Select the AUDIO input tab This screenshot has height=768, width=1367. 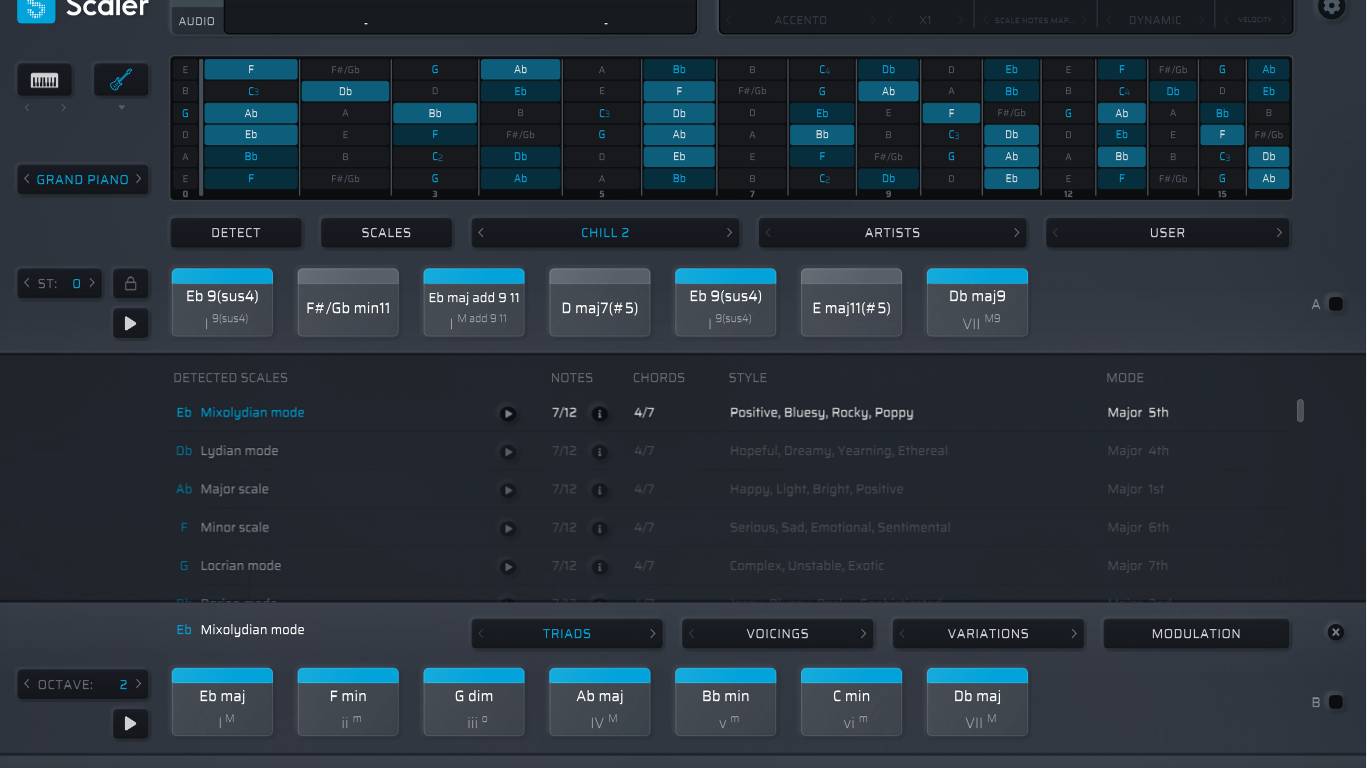197,21
